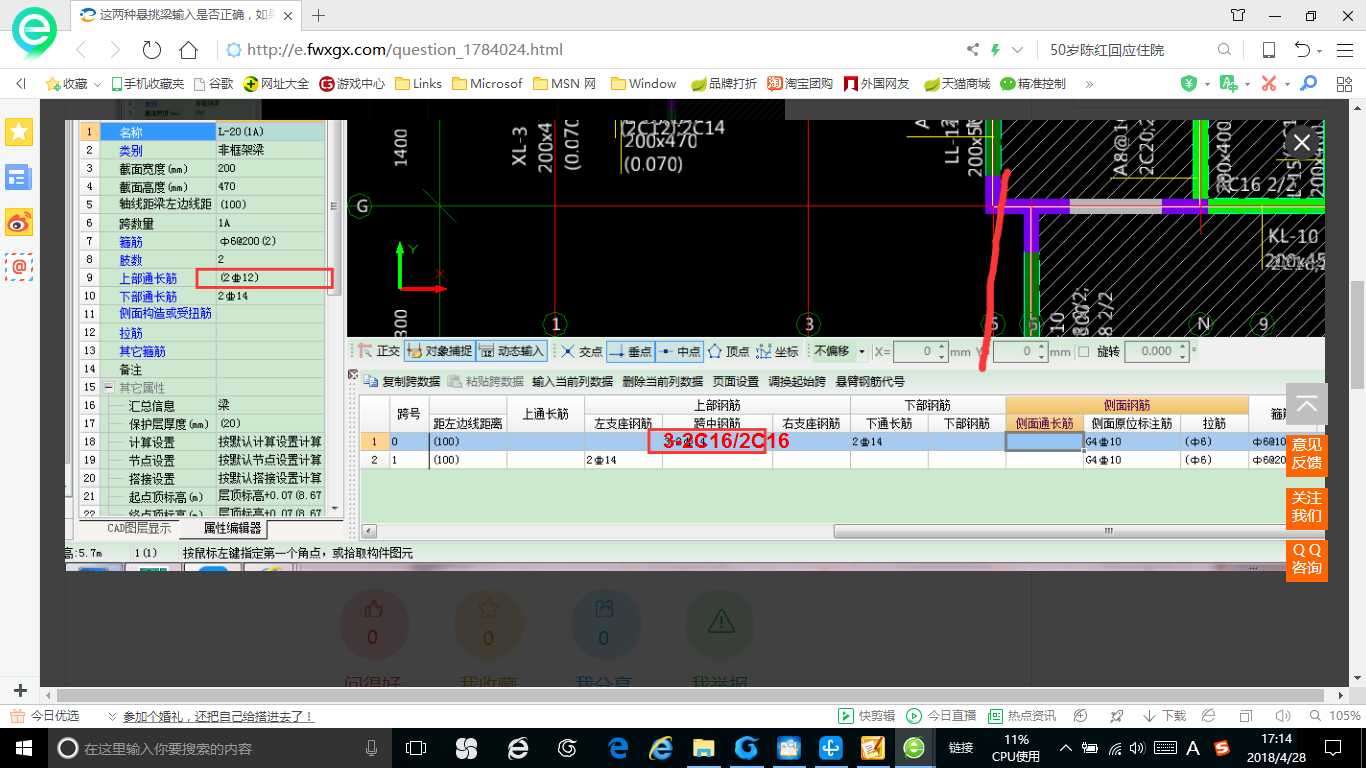Open the 天猫商城 bookmark
The width and height of the screenshot is (1366, 768).
(957, 84)
